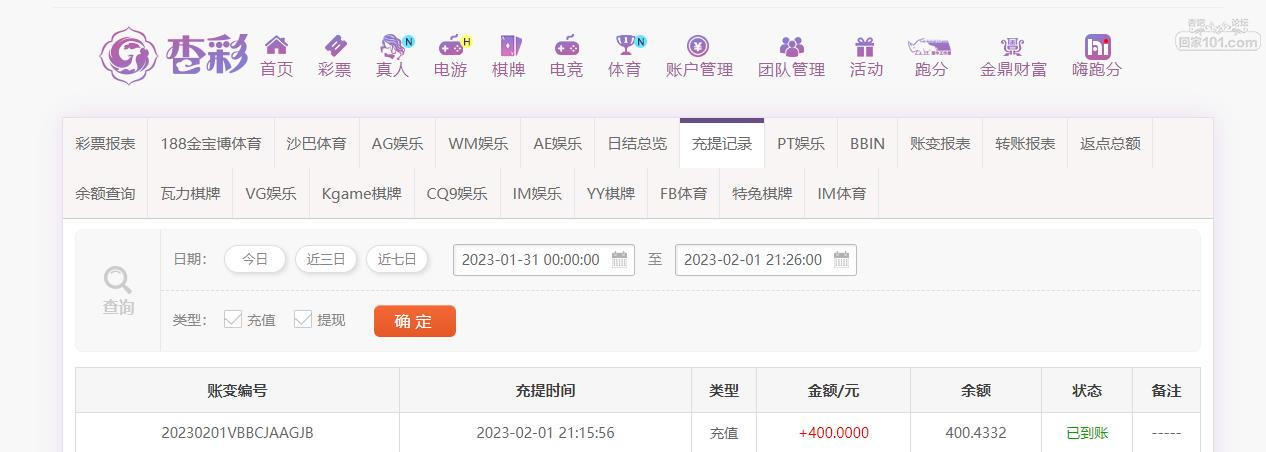
Task: Open start date calendar picker icon
Action: 620,260
